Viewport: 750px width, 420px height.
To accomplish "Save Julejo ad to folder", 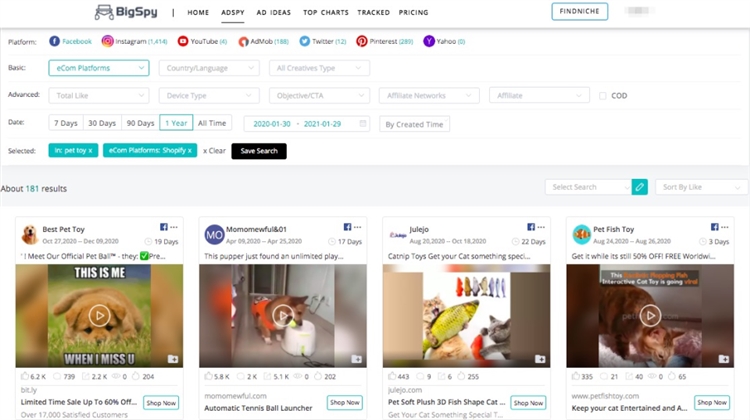I will click(540, 359).
